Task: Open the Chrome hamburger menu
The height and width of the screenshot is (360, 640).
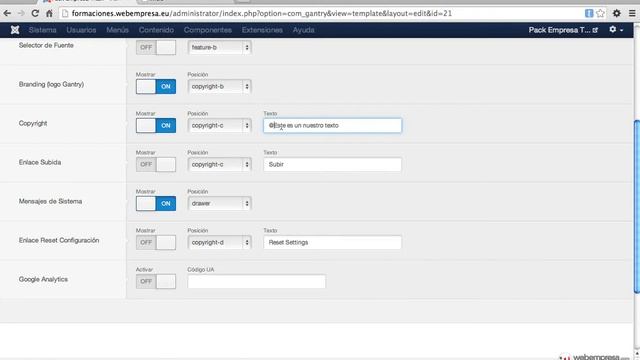Action: pos(632,13)
